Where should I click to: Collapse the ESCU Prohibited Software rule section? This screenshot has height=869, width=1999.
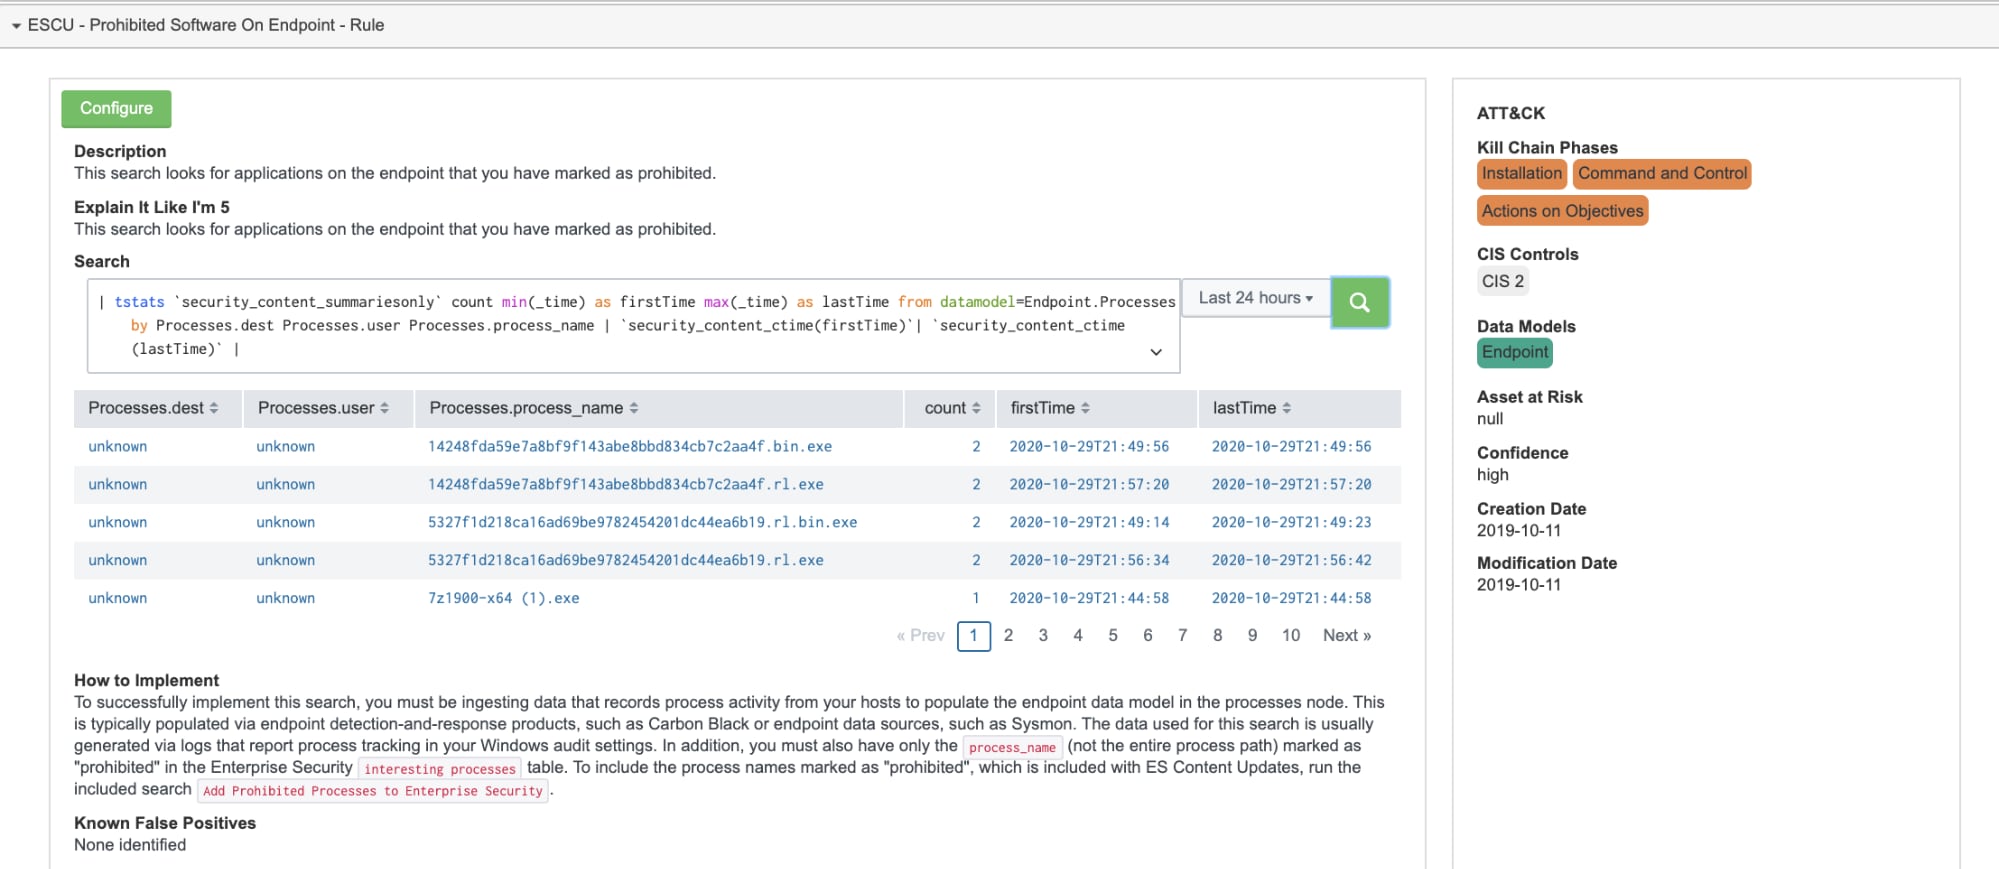[x=16, y=26]
